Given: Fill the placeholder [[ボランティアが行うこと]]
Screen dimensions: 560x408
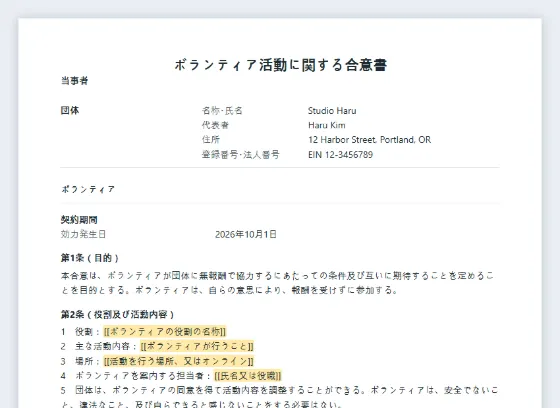Looking at the screenshot, I should tap(197, 346).
